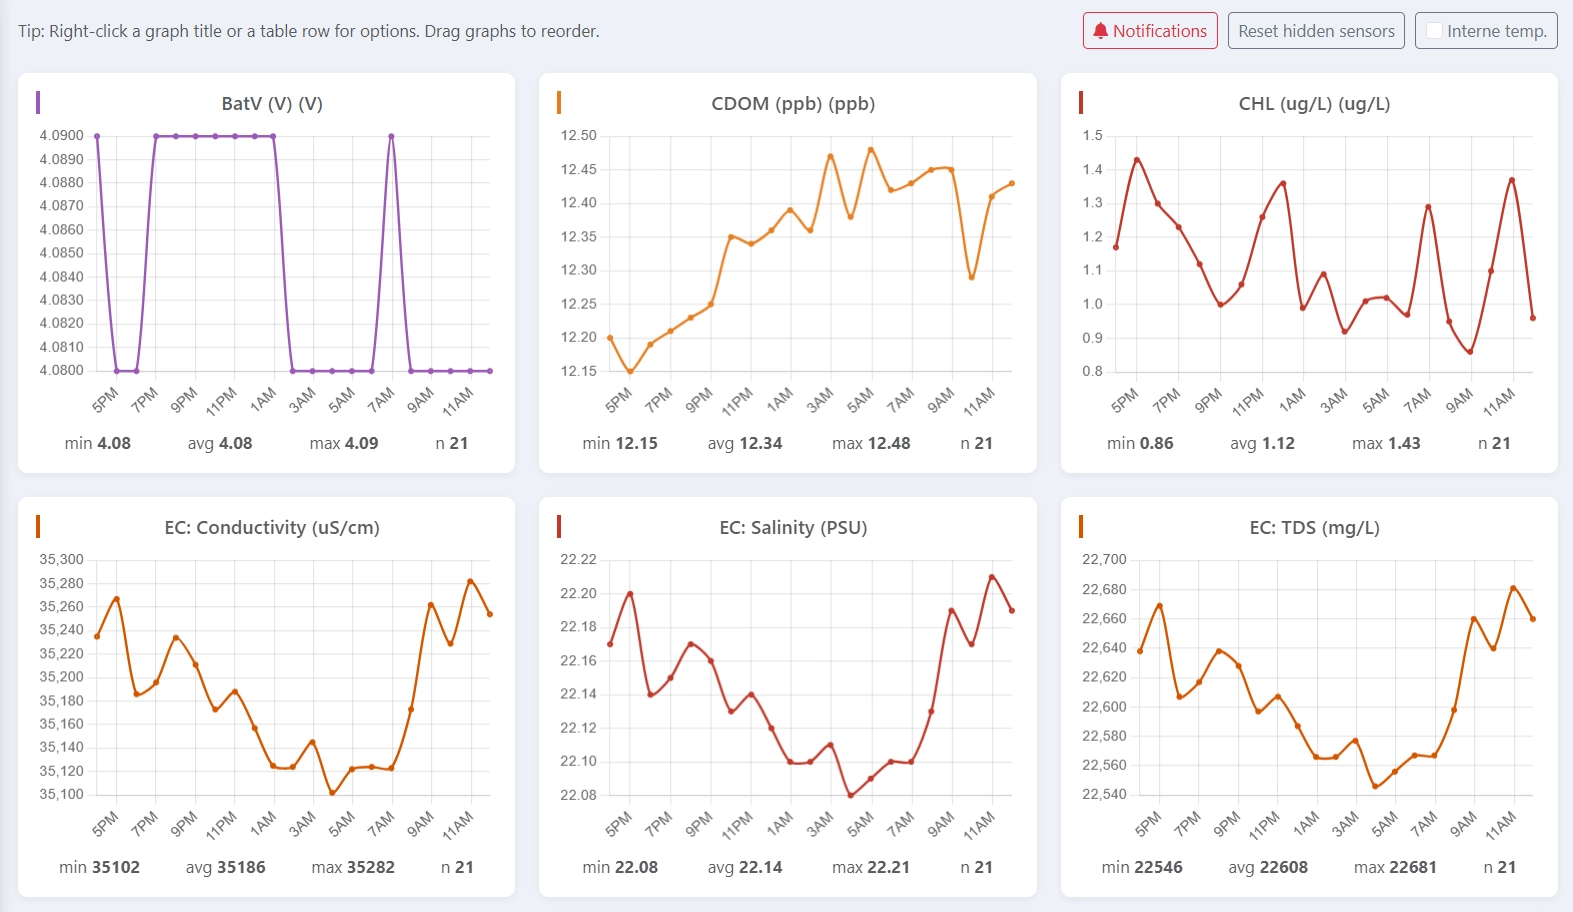Click the orange color bar on CDOM card
Viewport: 1573px width, 912px height.
tap(559, 102)
